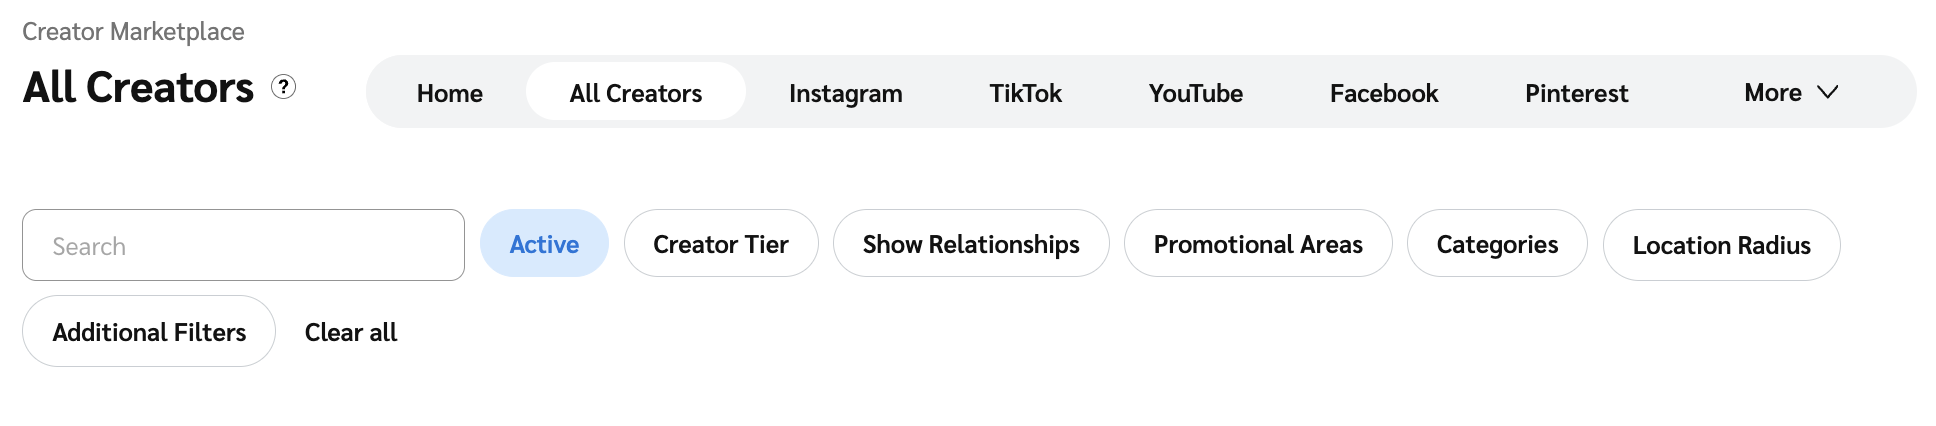
Task: Toggle the Show Relationships filter
Action: 970,244
